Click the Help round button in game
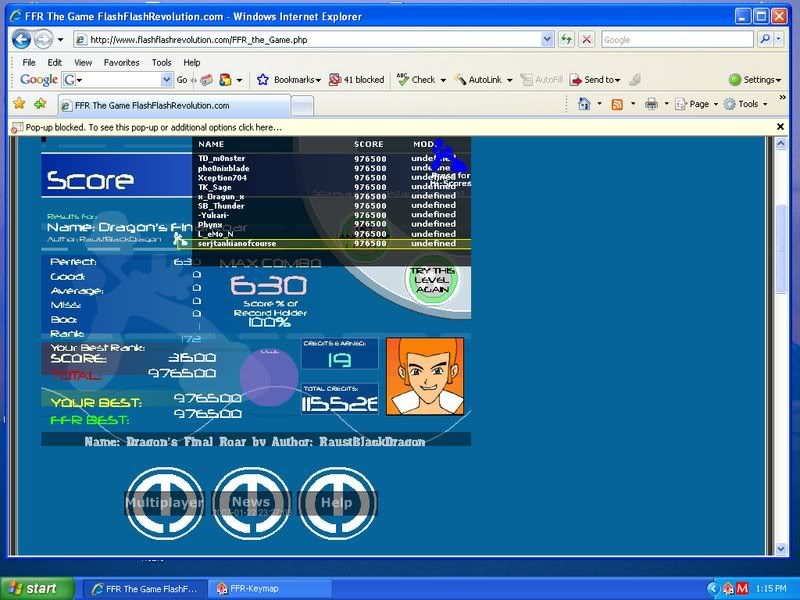The width and height of the screenshot is (800, 600). [337, 503]
